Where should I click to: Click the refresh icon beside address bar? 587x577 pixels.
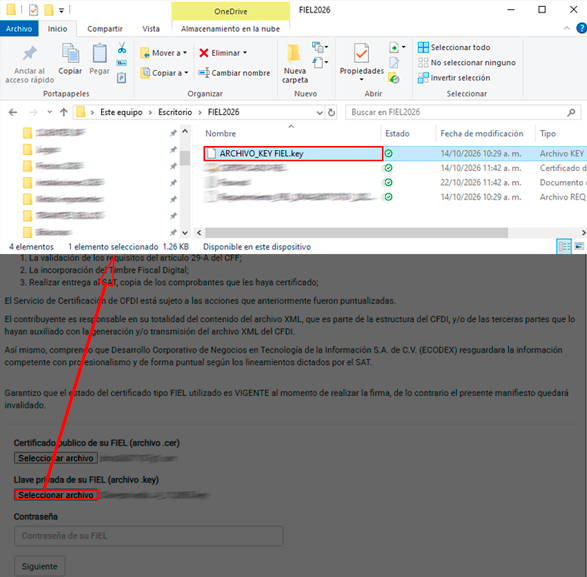click(331, 112)
